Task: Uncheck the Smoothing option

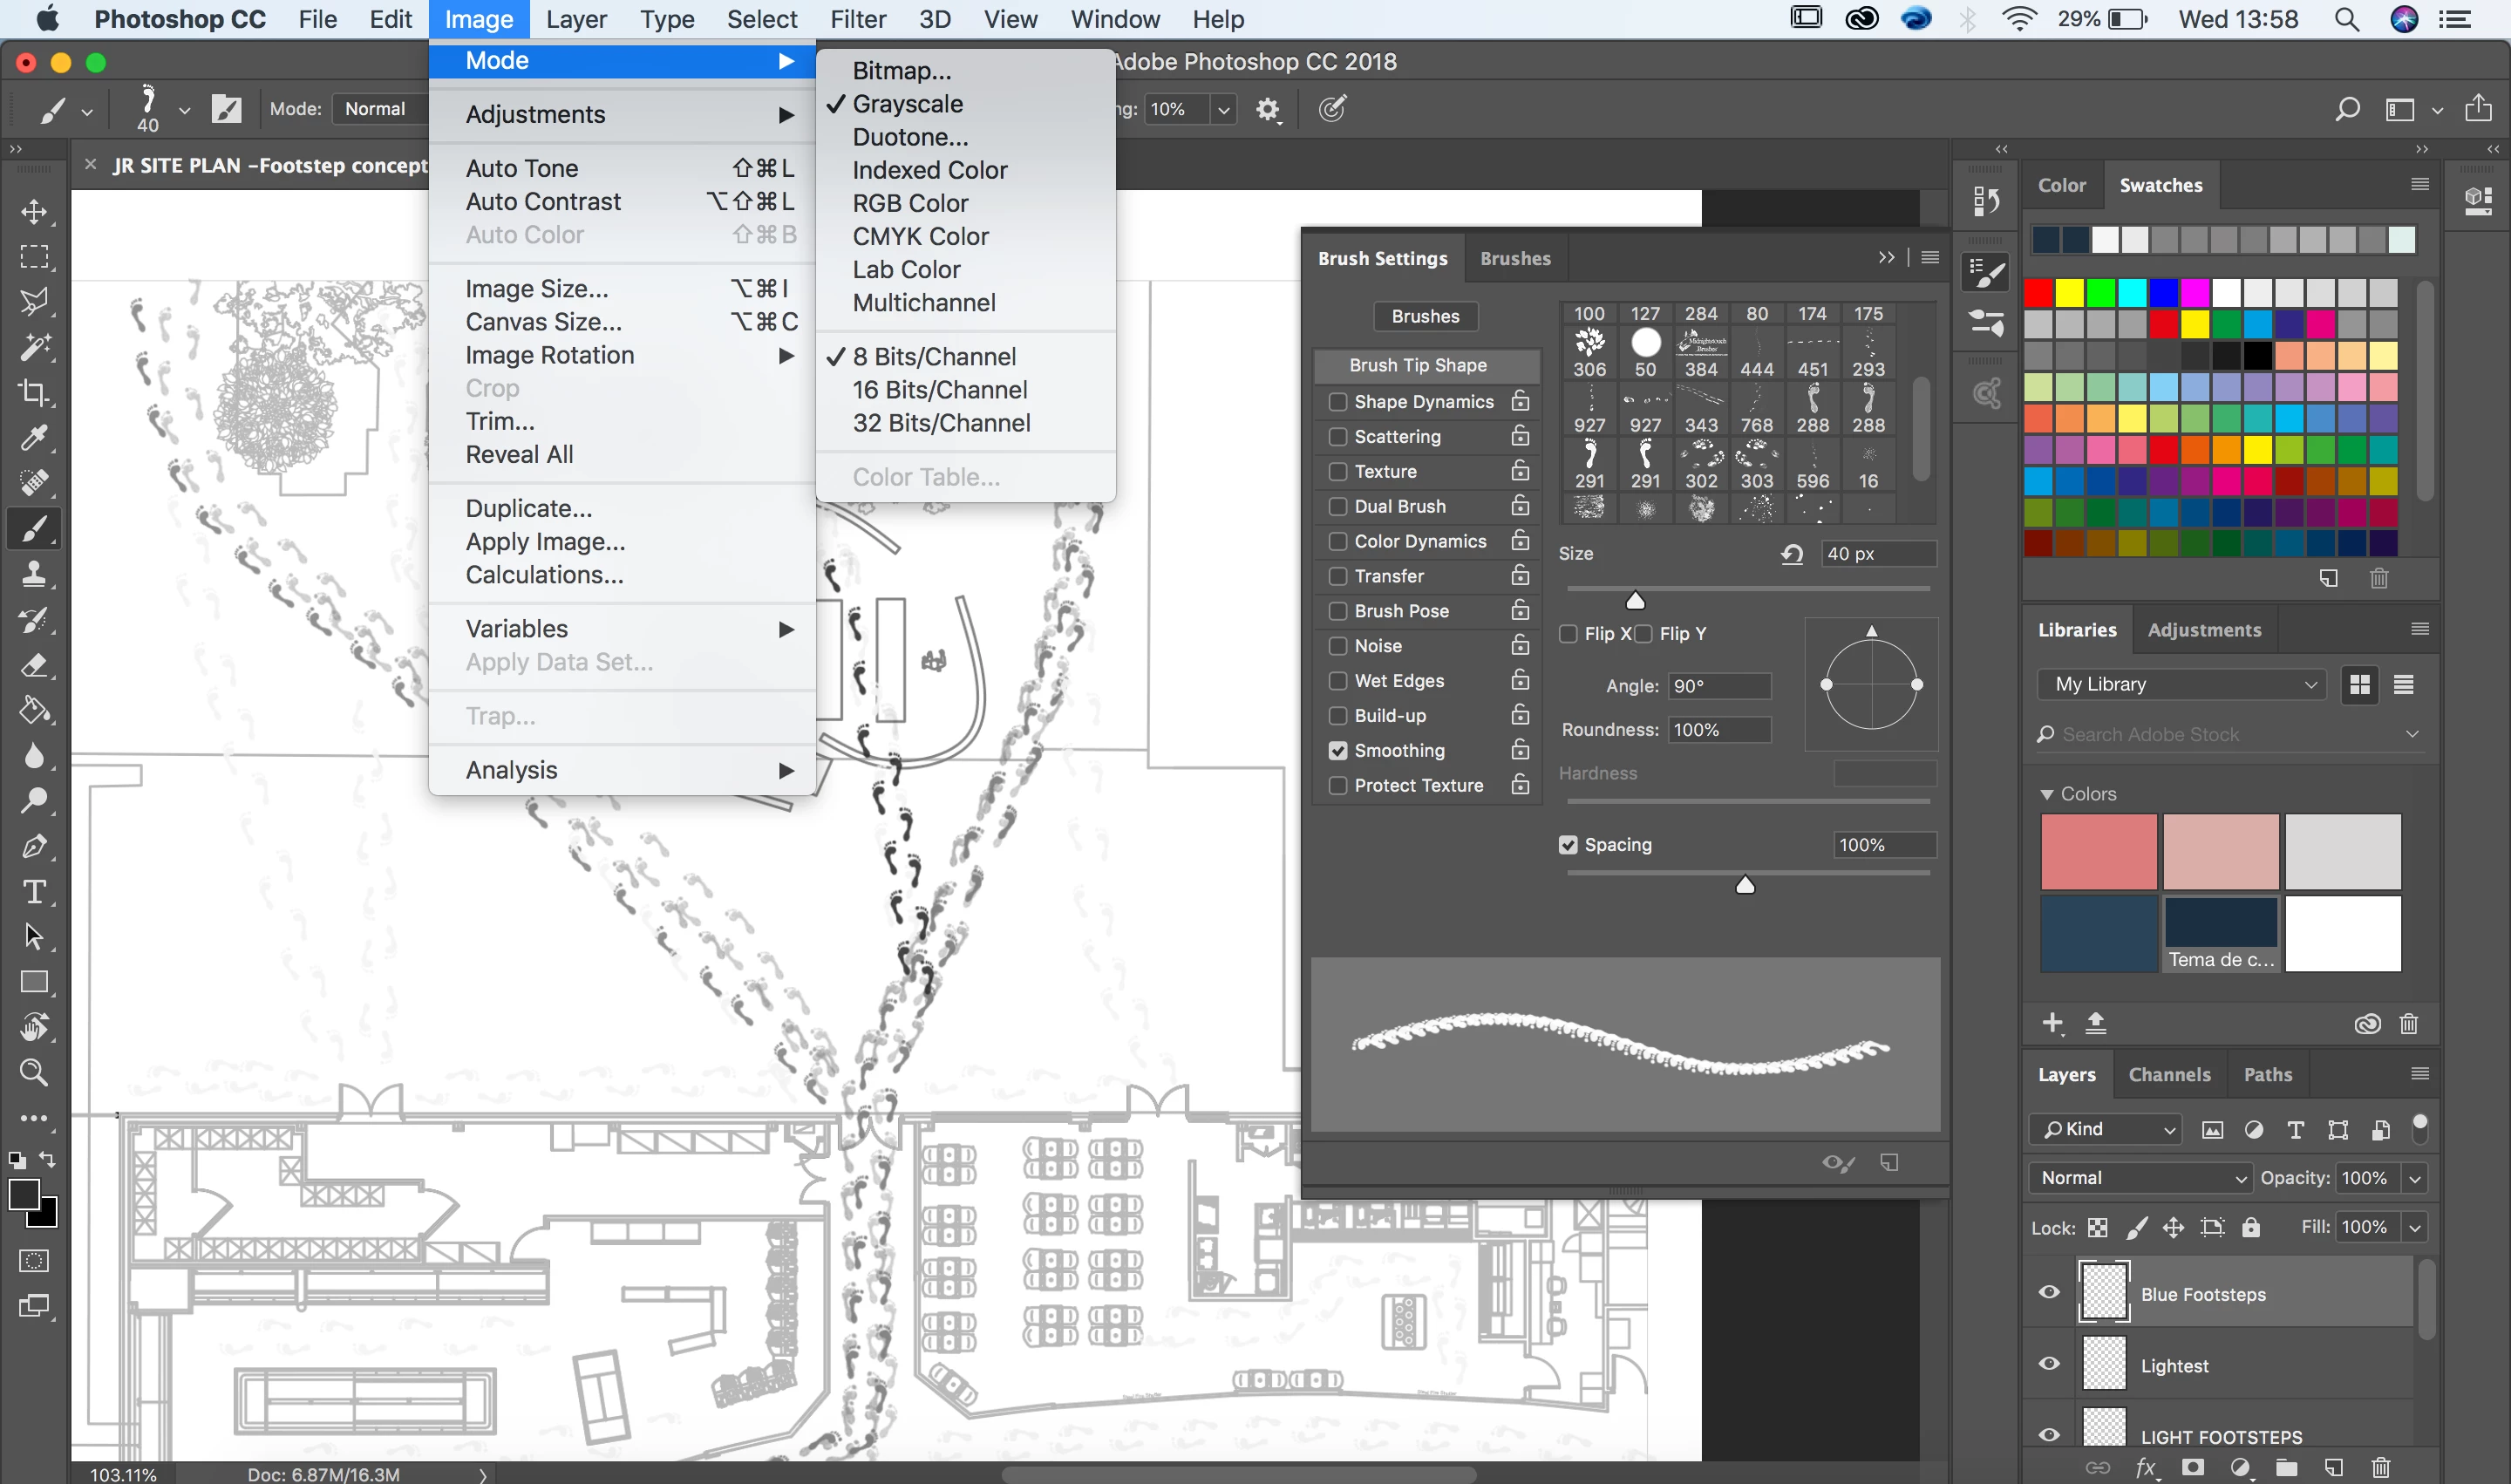Action: [x=1337, y=750]
